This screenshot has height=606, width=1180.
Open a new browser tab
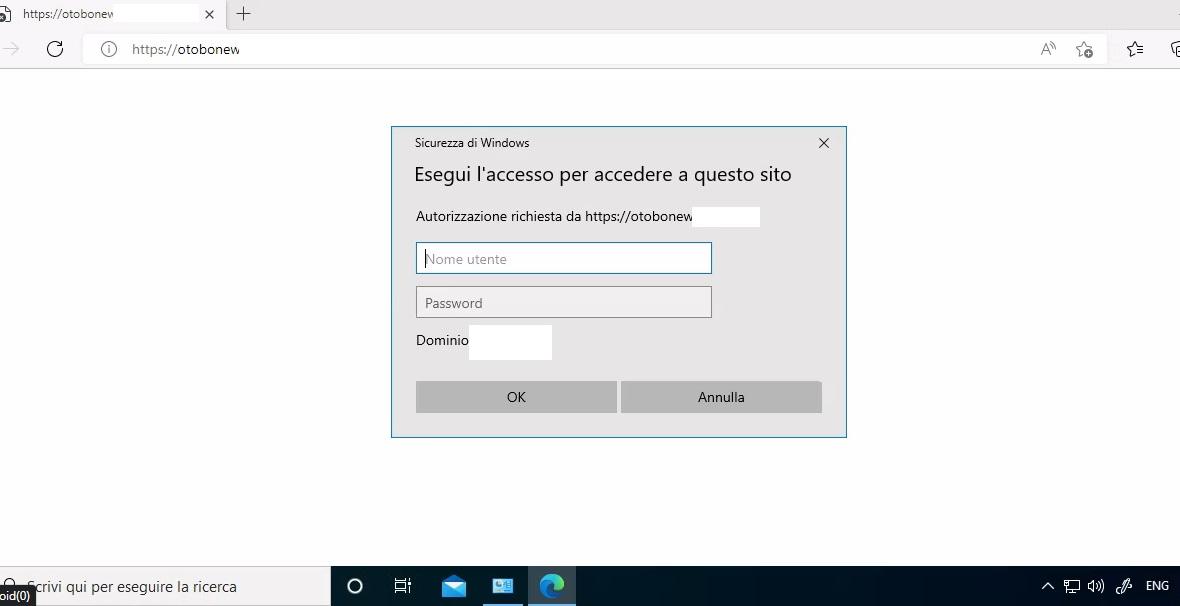click(x=243, y=14)
